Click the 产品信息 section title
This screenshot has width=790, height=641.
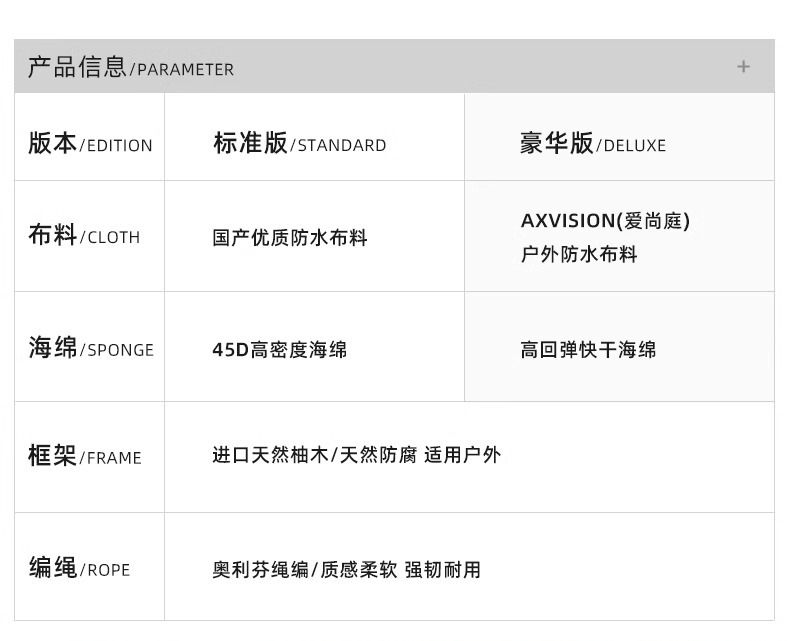click(x=77, y=67)
